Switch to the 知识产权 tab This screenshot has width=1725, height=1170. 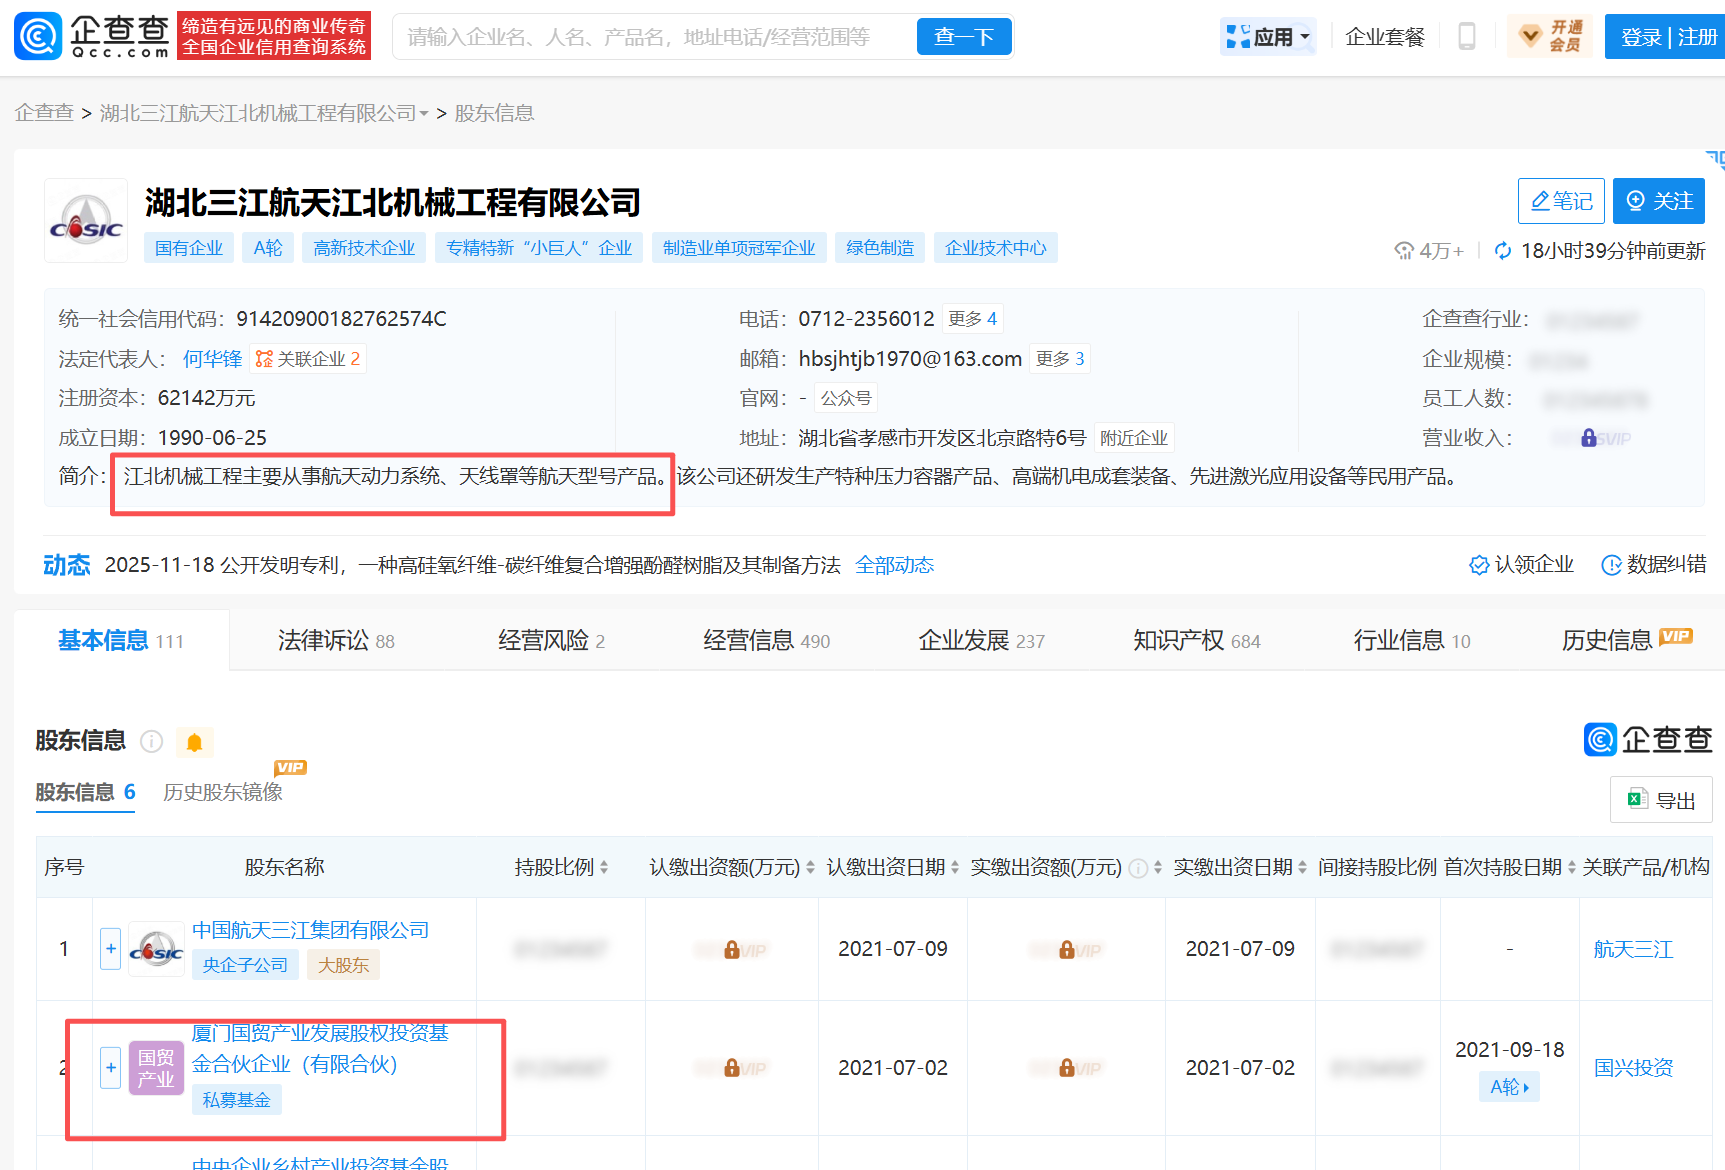coord(1196,640)
